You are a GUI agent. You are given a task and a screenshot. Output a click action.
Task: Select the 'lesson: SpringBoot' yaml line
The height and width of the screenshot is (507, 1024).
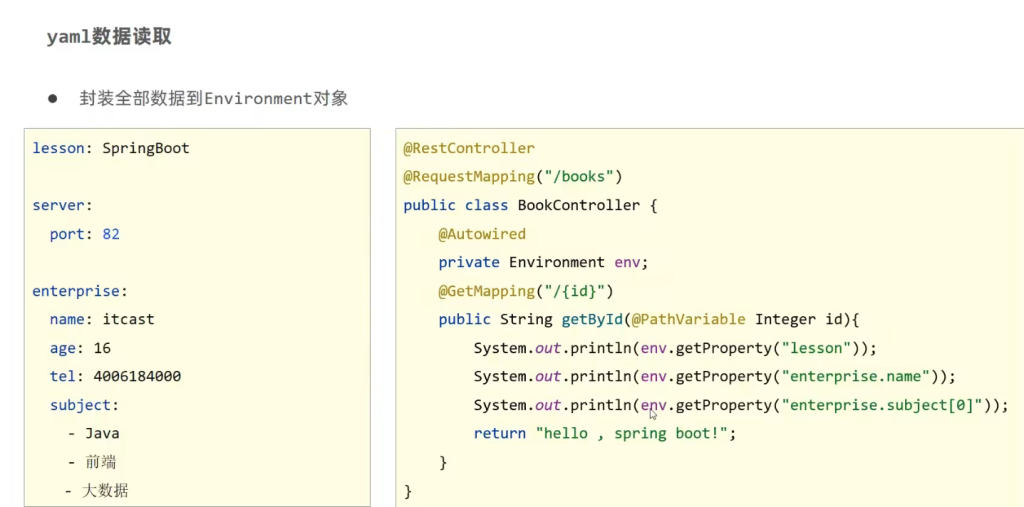click(110, 148)
